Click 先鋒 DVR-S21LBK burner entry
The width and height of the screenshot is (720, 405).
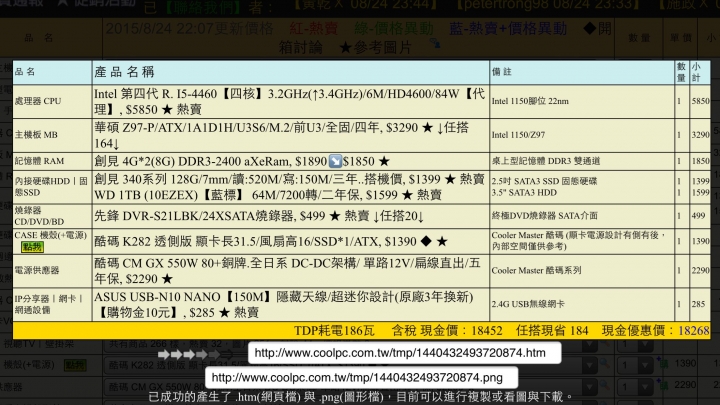tap(259, 216)
